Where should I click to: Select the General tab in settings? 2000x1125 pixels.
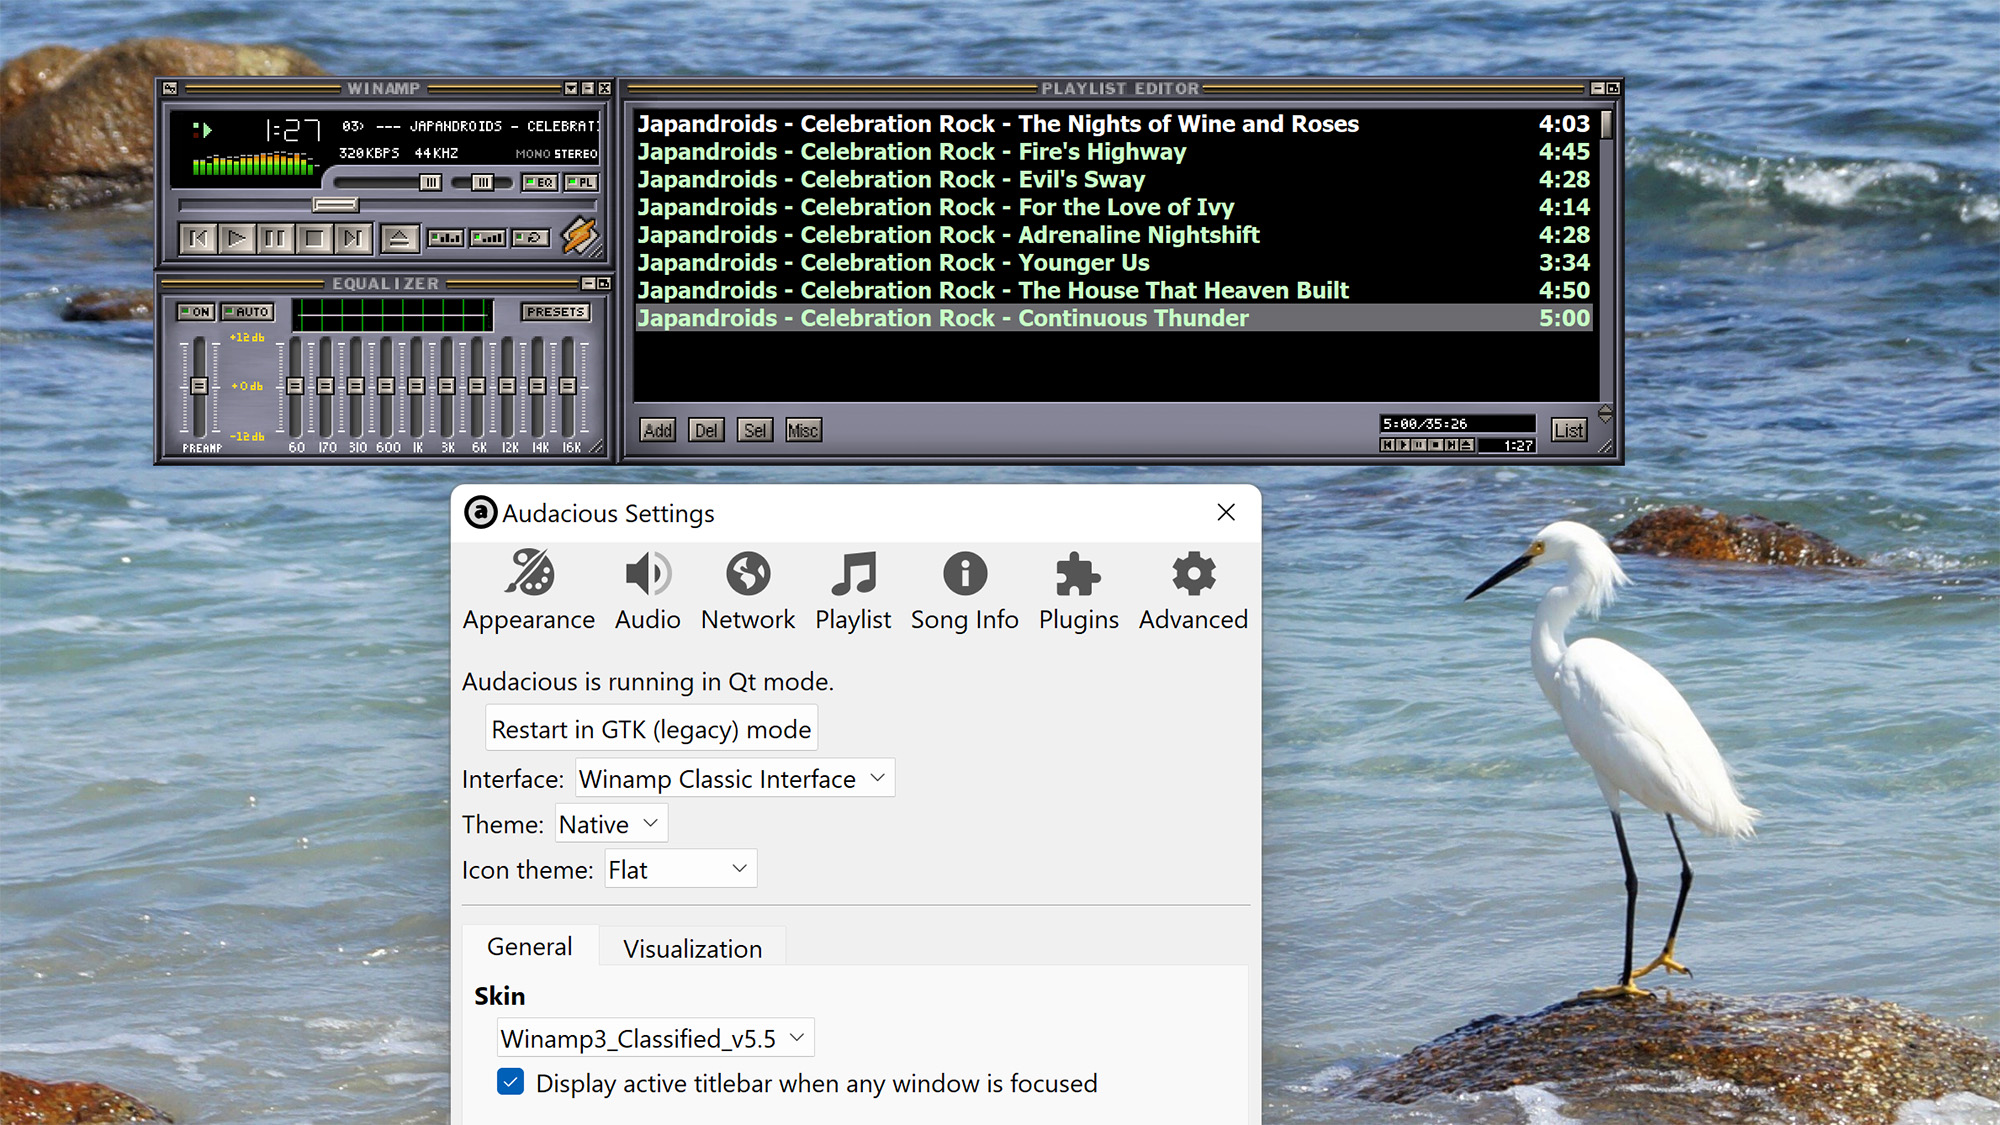(x=529, y=946)
